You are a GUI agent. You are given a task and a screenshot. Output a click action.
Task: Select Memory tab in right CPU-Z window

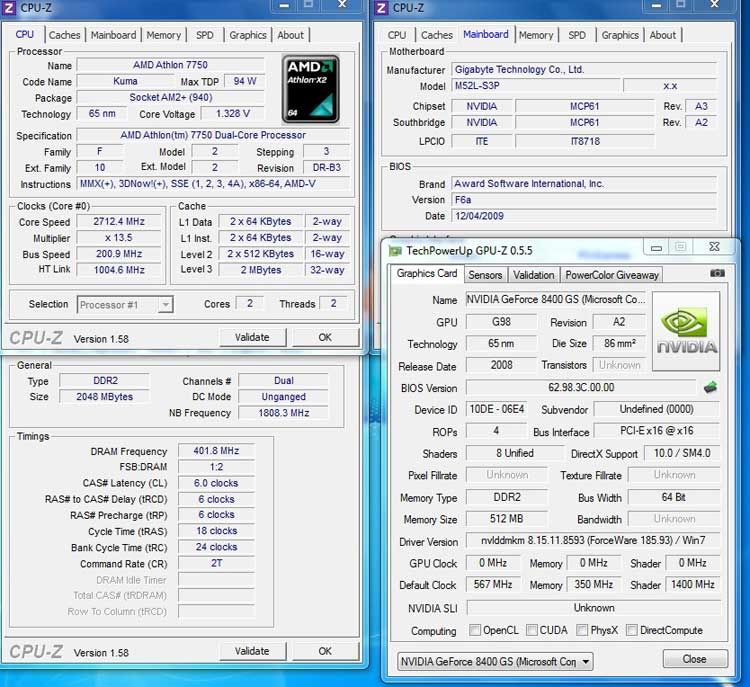pos(536,35)
